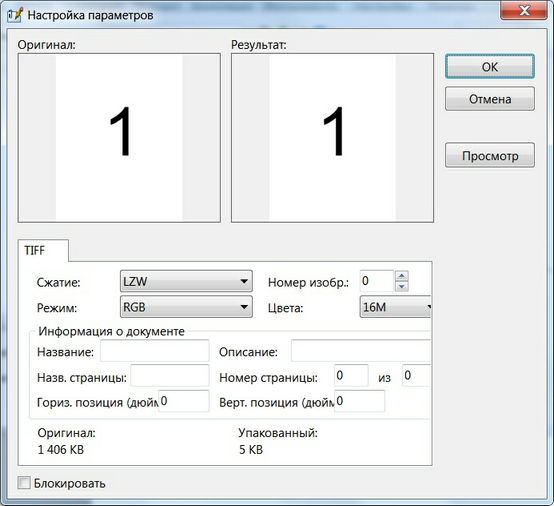Close the settings dialog with X
This screenshot has width=554, height=506.
(x=524, y=10)
